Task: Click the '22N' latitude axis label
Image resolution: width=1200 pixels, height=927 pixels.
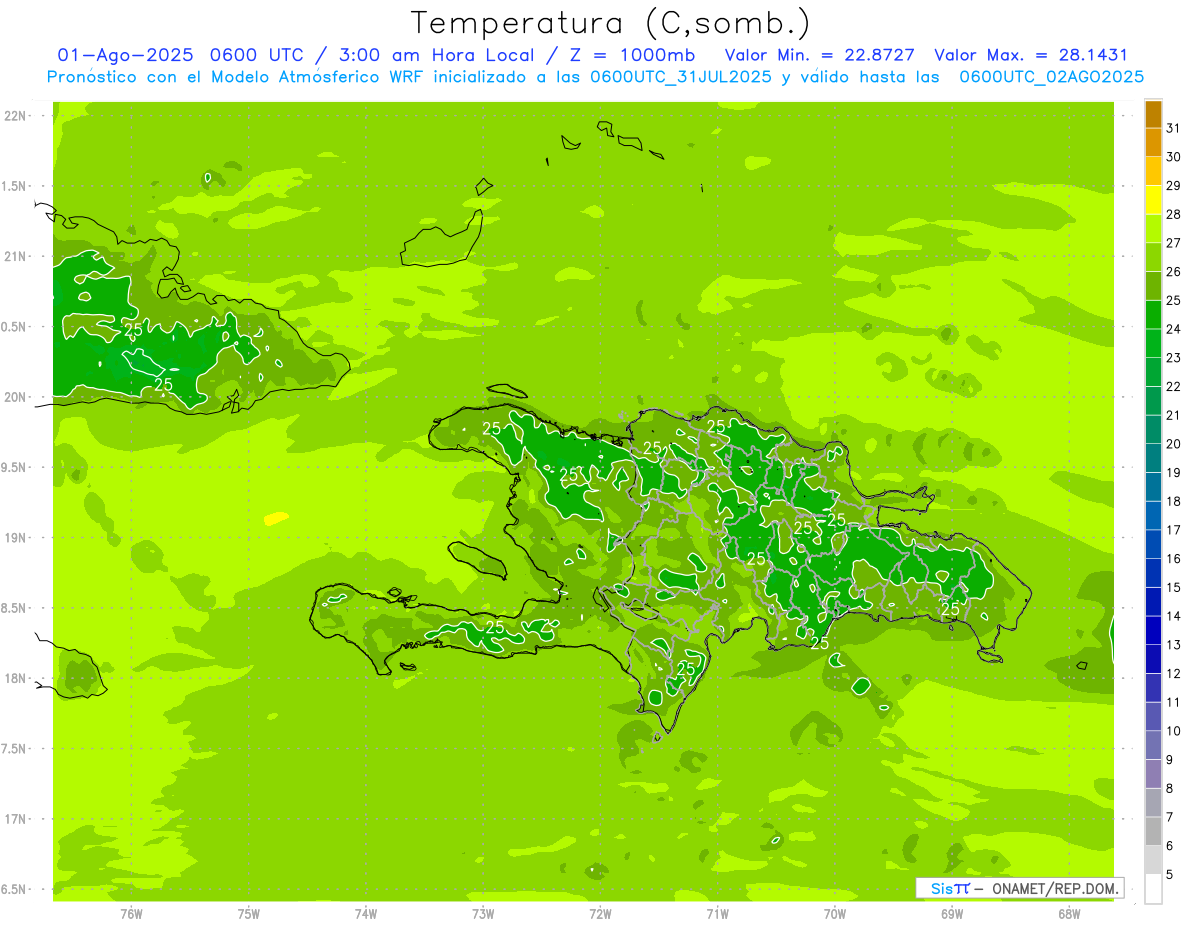Action: 15,116
